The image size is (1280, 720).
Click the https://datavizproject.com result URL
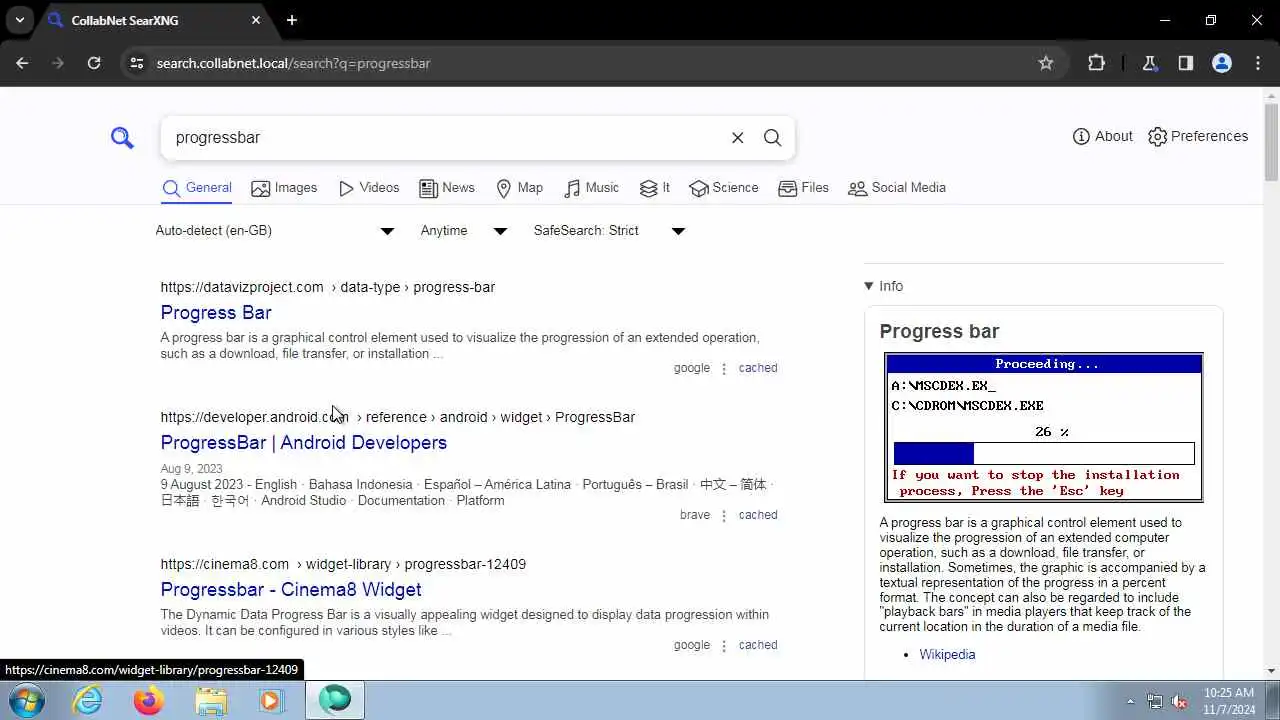tap(242, 287)
